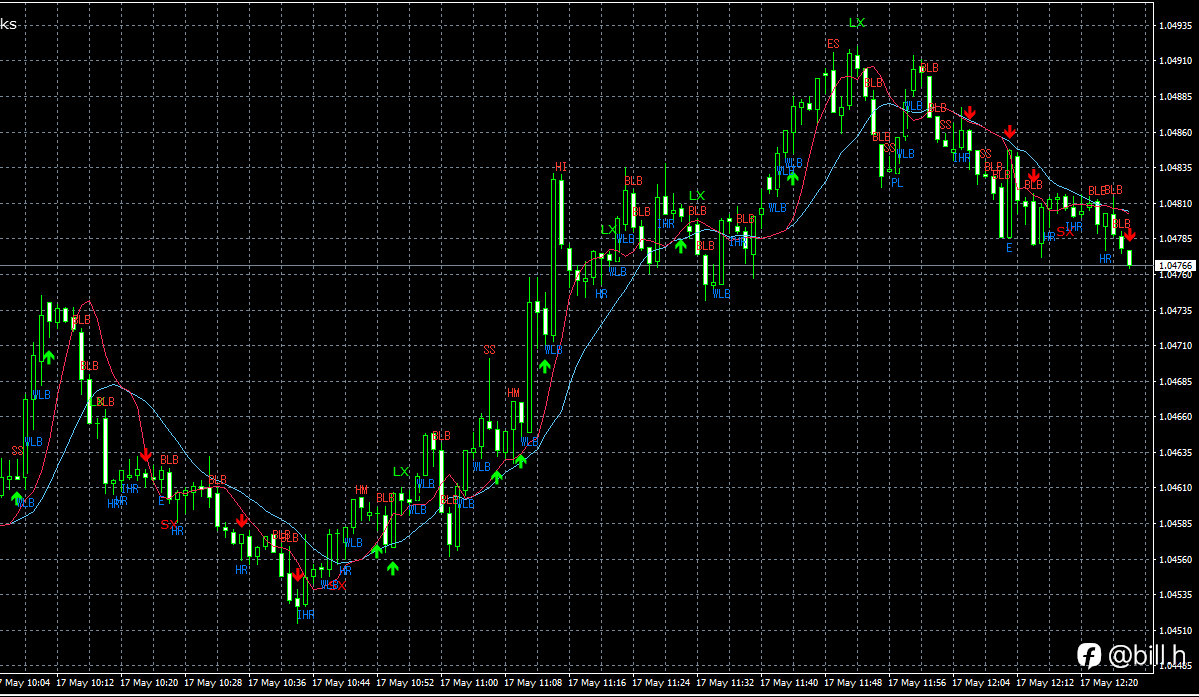Click the horizontal current price line
This screenshot has height=697, width=1199.
[x=577, y=266]
